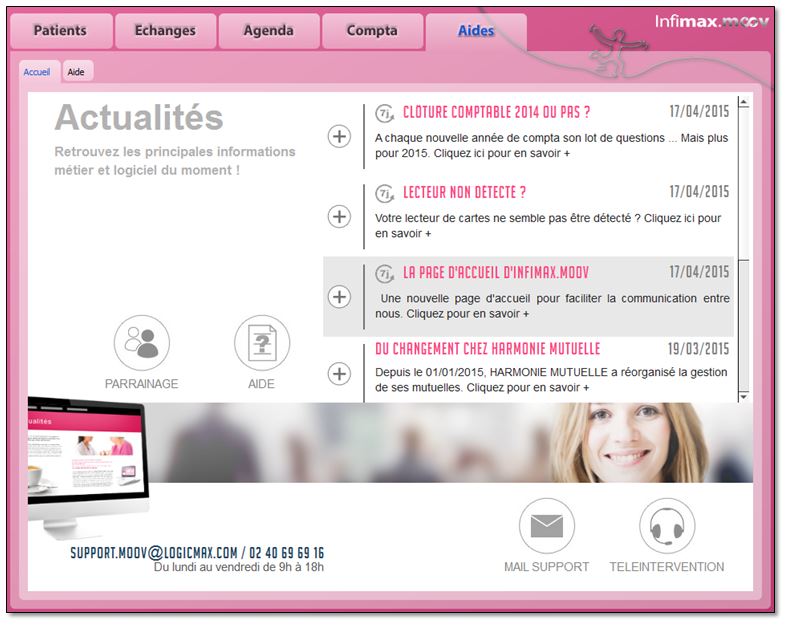Click the 7j icon beside Lecteur non détecté
This screenshot has width=785, height=625.
384,193
